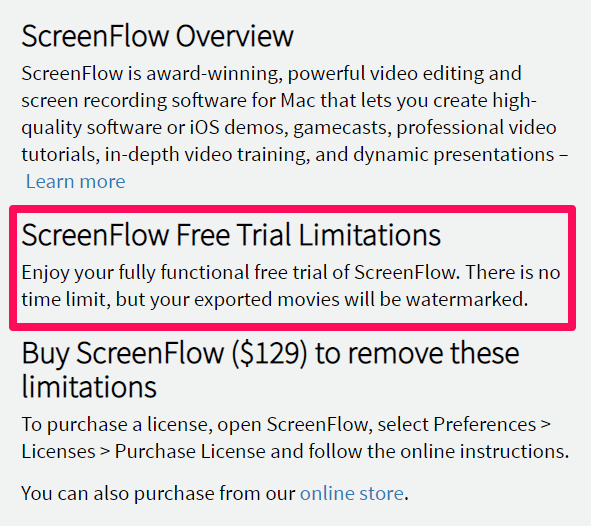This screenshot has height=526, width=591.
Task: Visit the online store link
Action: [352, 493]
